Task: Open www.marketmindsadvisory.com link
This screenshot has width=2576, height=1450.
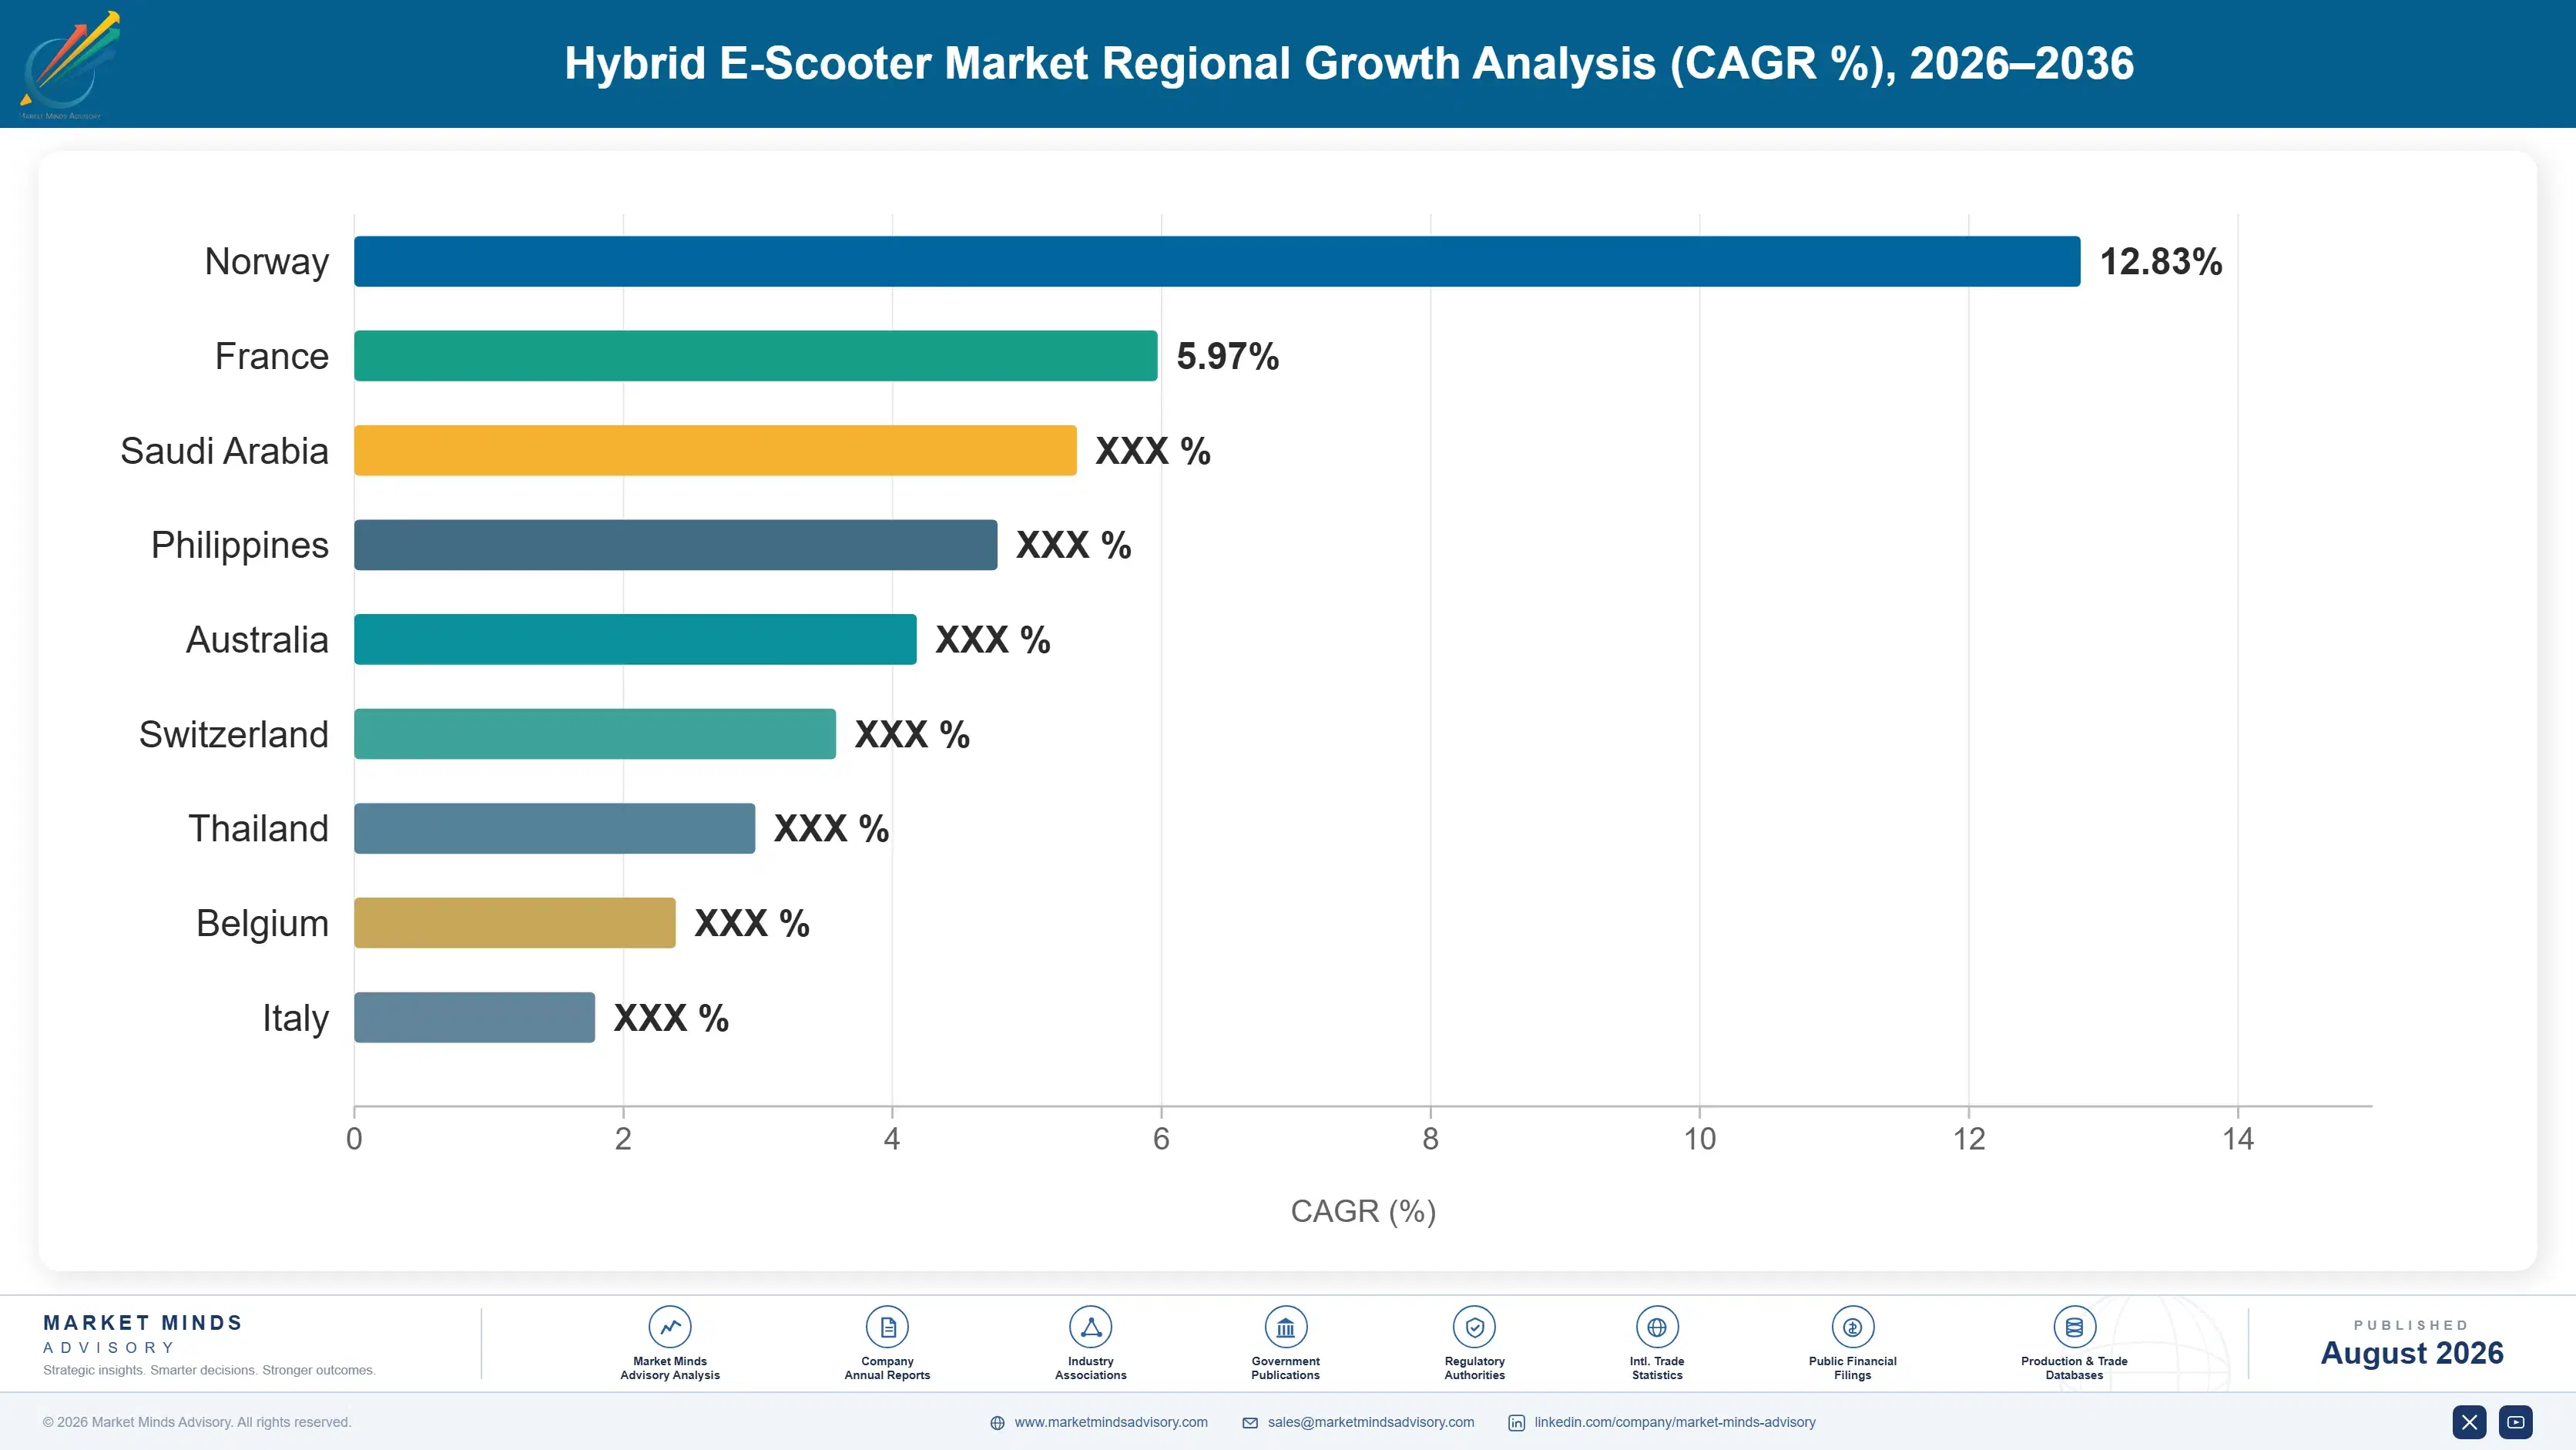Action: pos(1111,1422)
